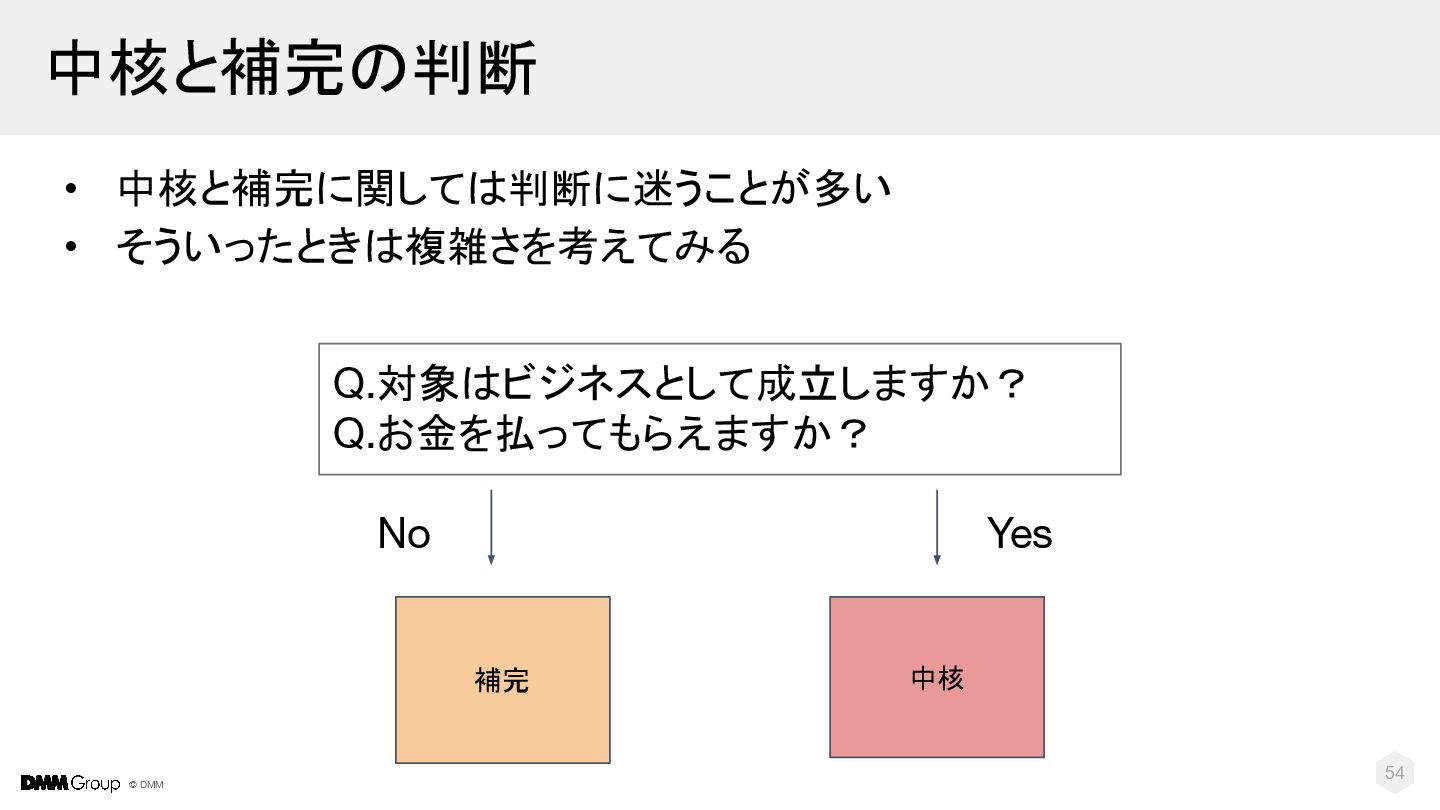This screenshot has width=1440, height=810.
Task: Click the slide title 中核と補完の判断
Action: pos(292,69)
